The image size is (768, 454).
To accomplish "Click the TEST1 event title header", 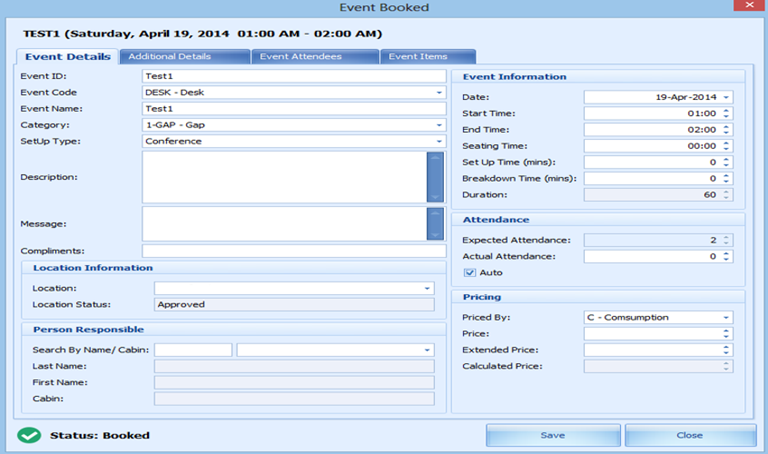I will coord(202,34).
